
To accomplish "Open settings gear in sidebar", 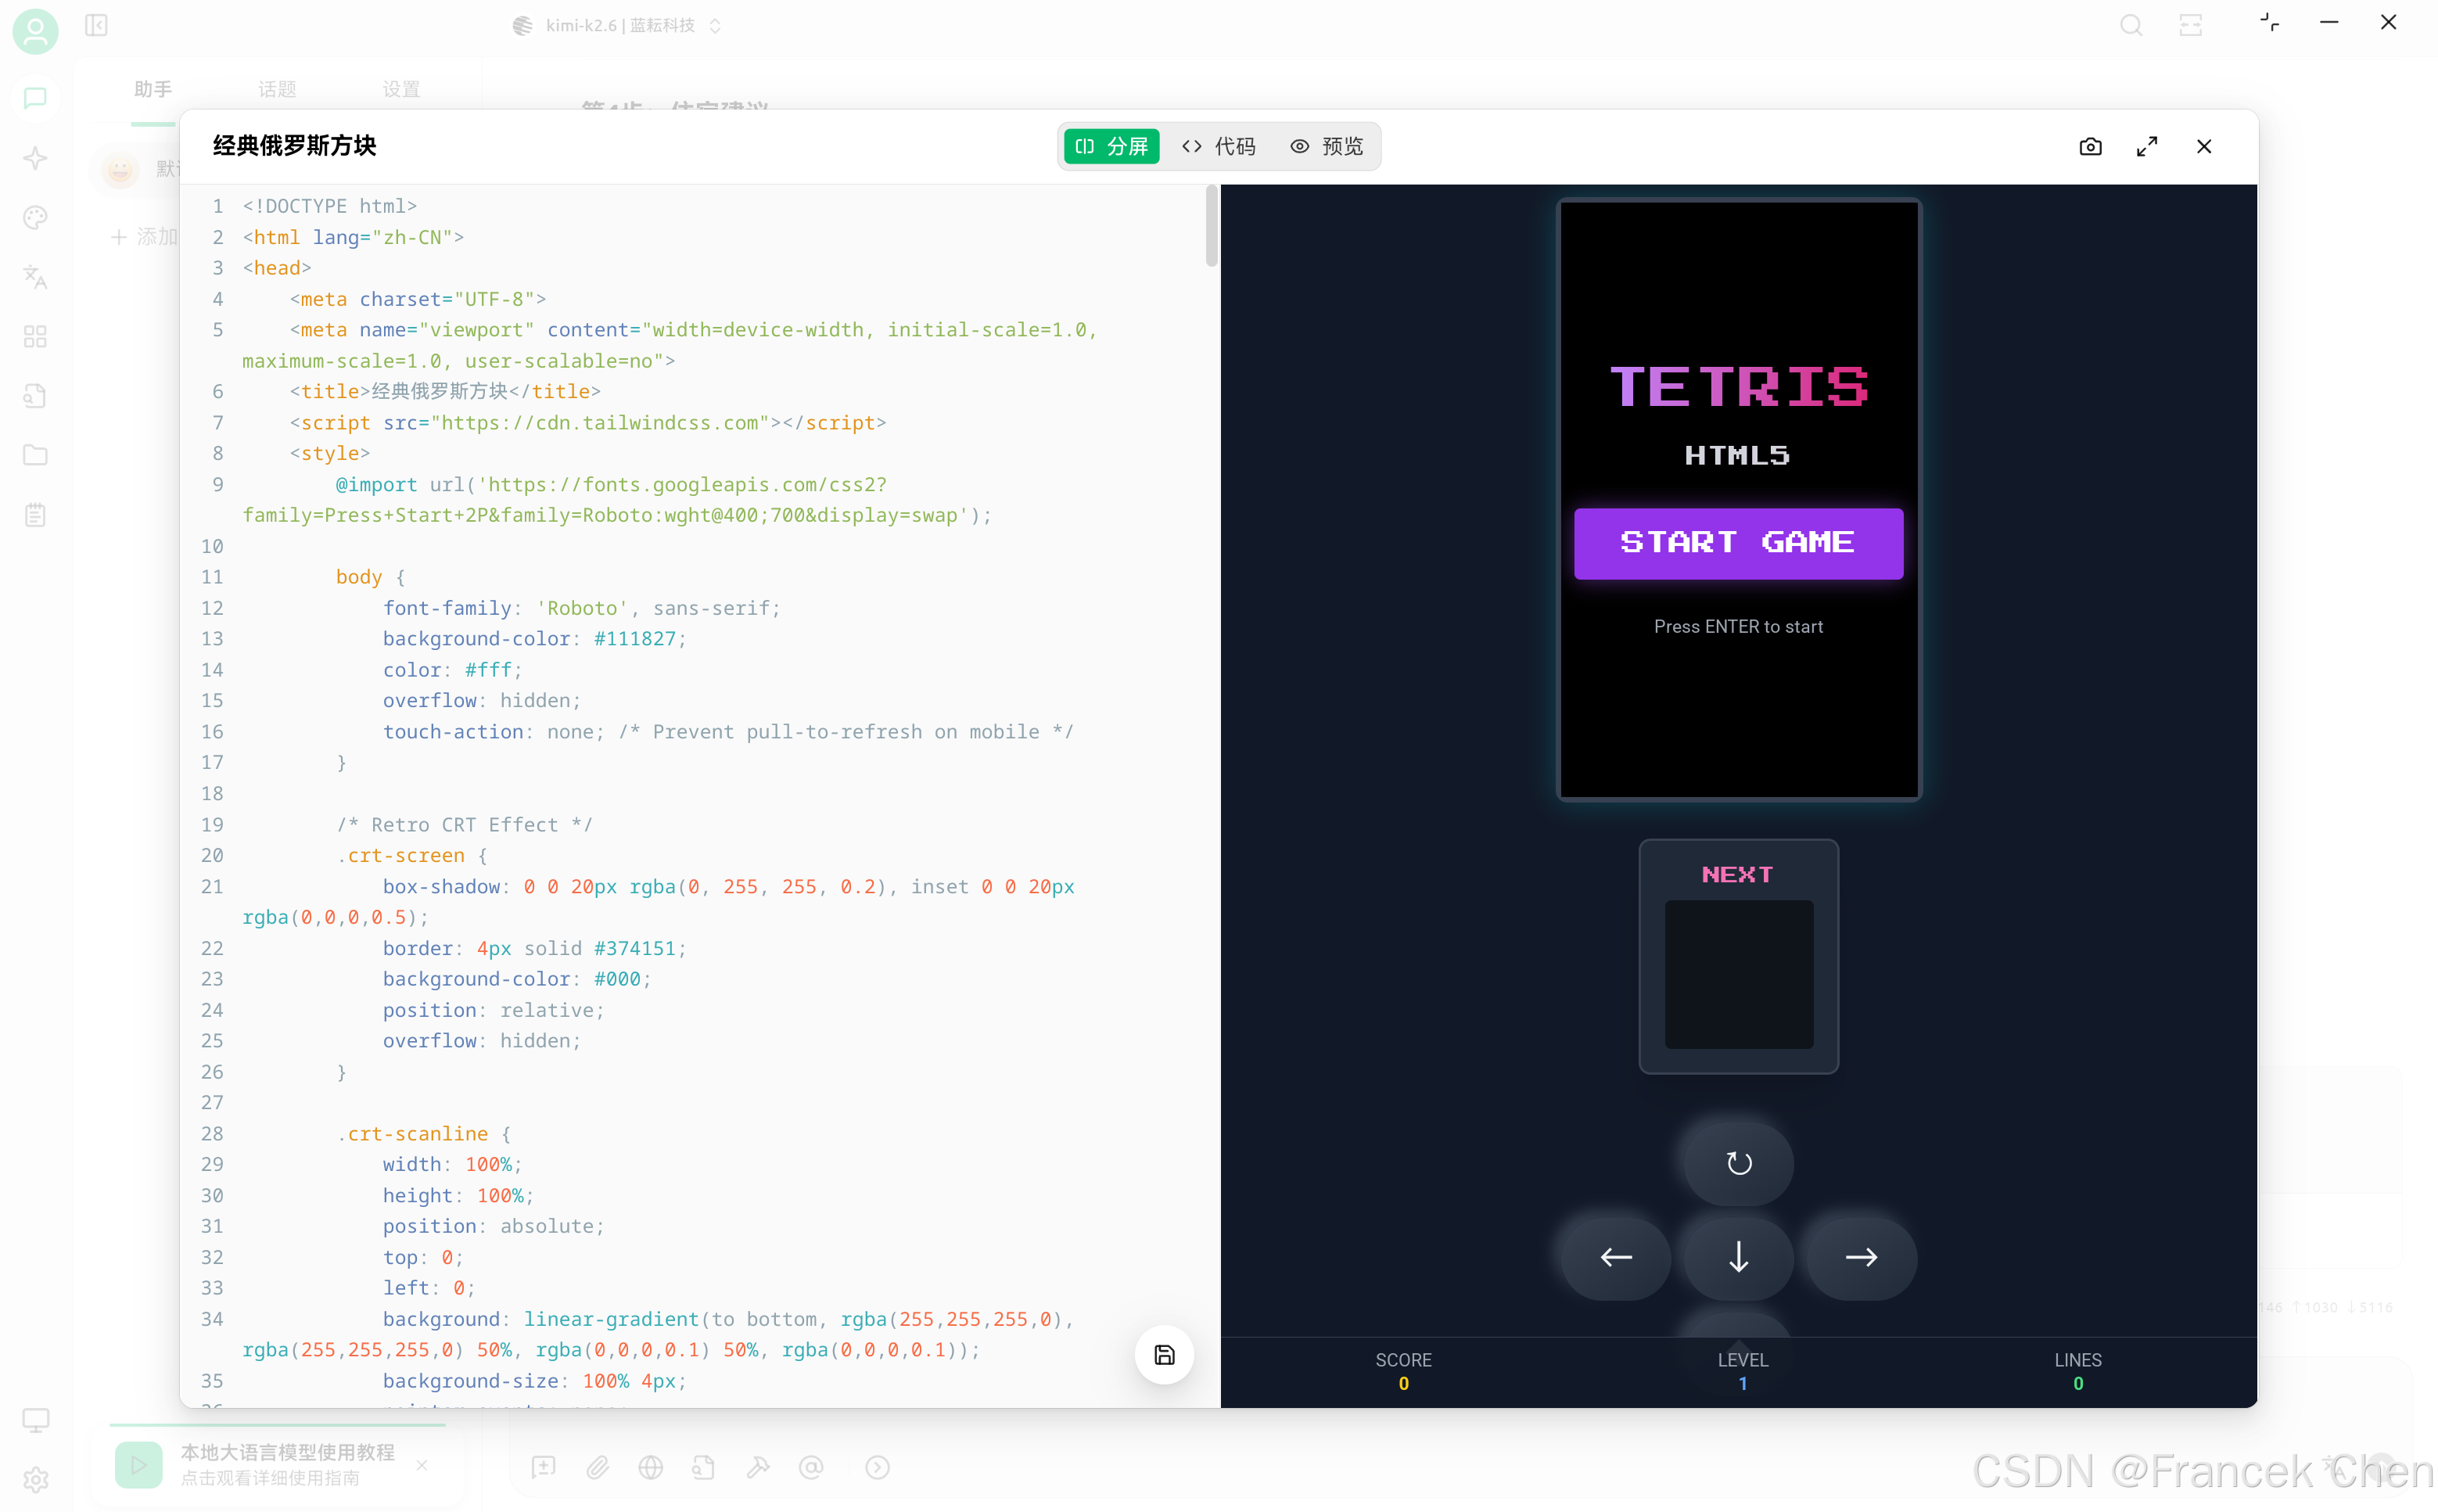I will pyautogui.click(x=35, y=1480).
